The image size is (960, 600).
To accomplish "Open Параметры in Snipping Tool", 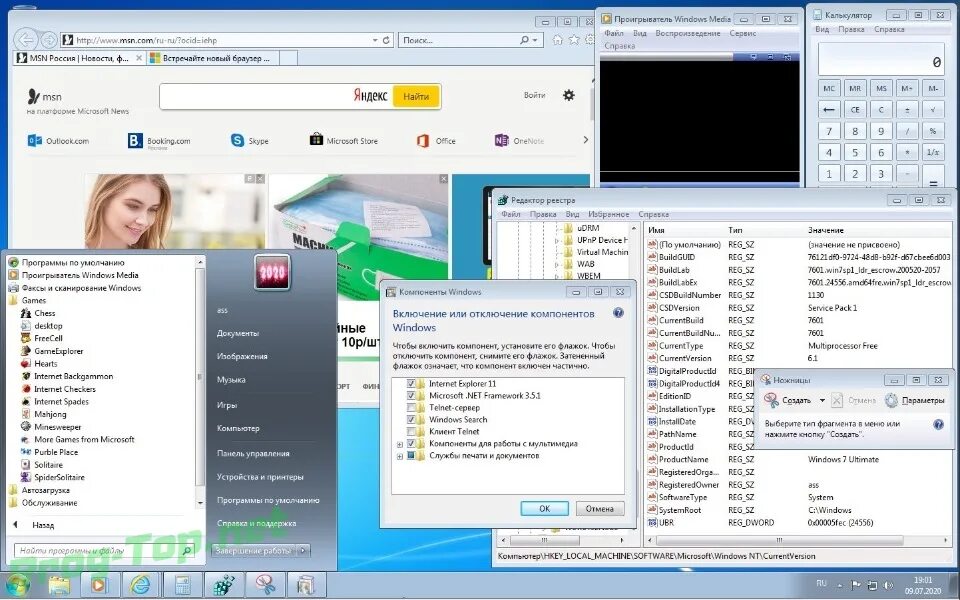I will click(915, 400).
